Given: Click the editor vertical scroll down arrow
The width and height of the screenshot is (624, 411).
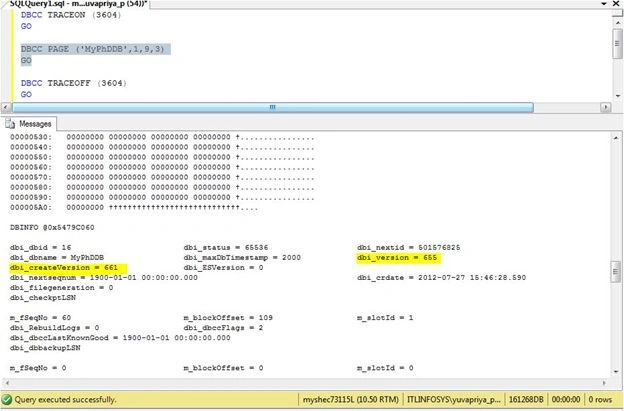Looking at the screenshot, I should tap(618, 96).
